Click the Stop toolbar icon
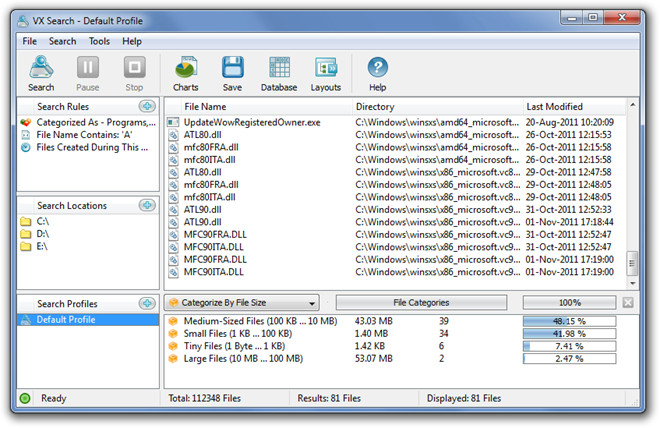This screenshot has width=660, height=428. (134, 67)
